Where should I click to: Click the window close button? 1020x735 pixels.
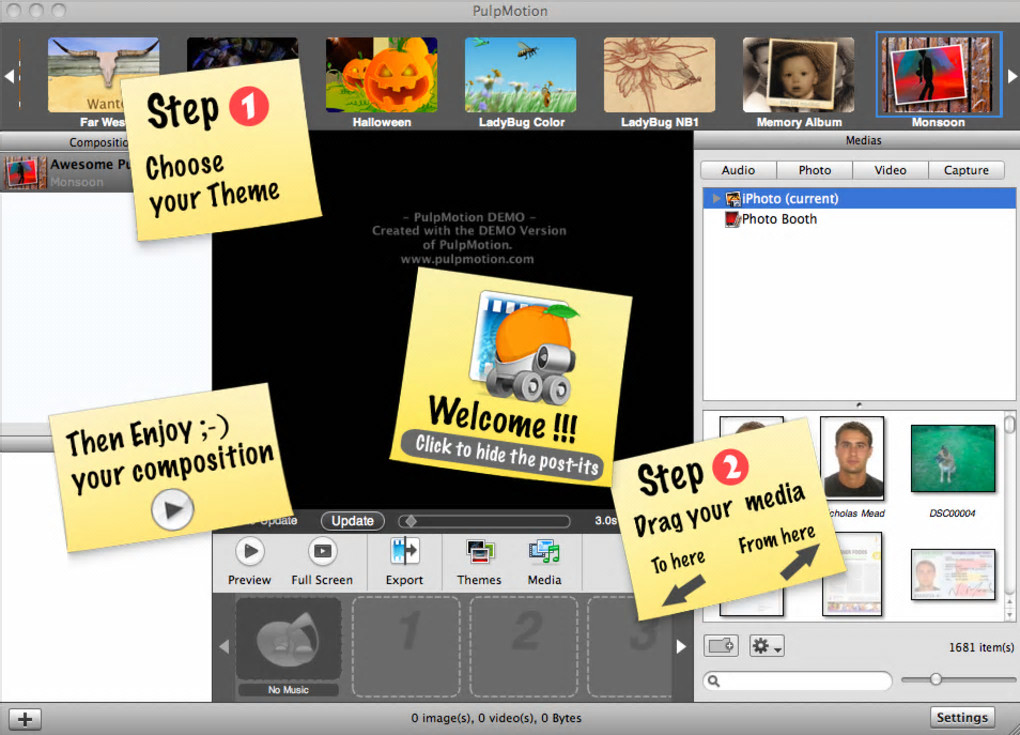[x=13, y=10]
